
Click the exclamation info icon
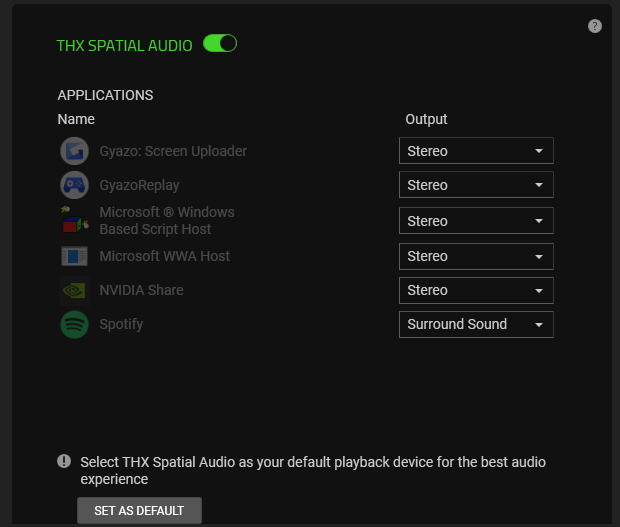[x=64, y=461]
